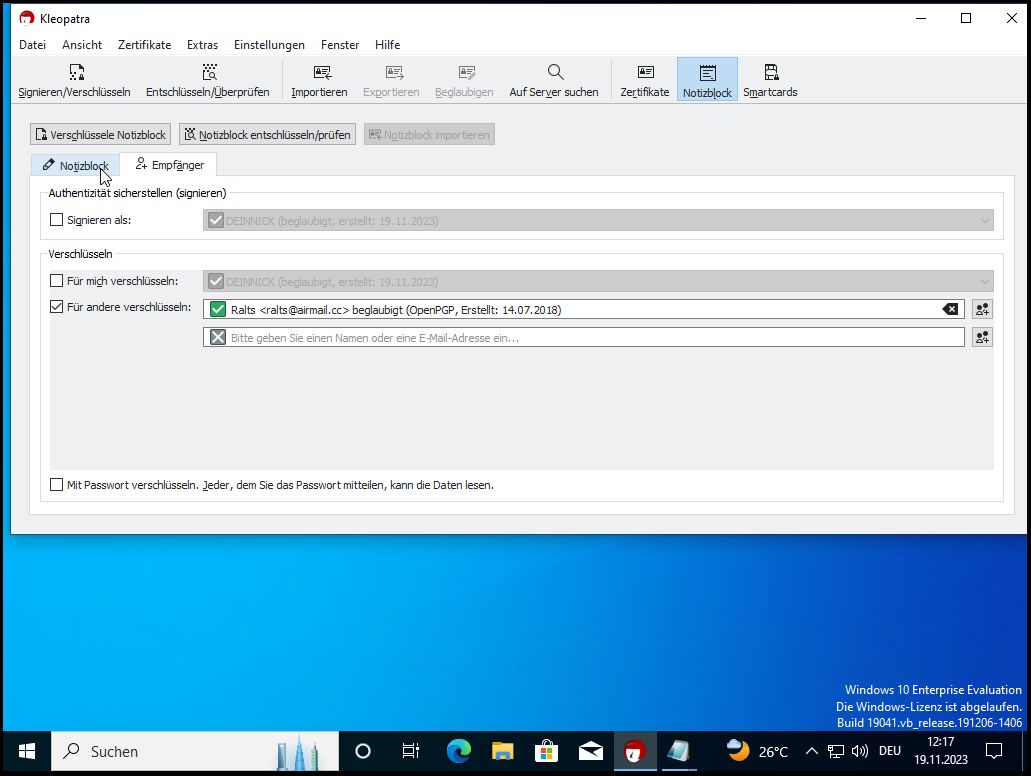Viewport: 1031px width, 776px height.
Task: Switch to the Zertifikate view
Action: [645, 81]
